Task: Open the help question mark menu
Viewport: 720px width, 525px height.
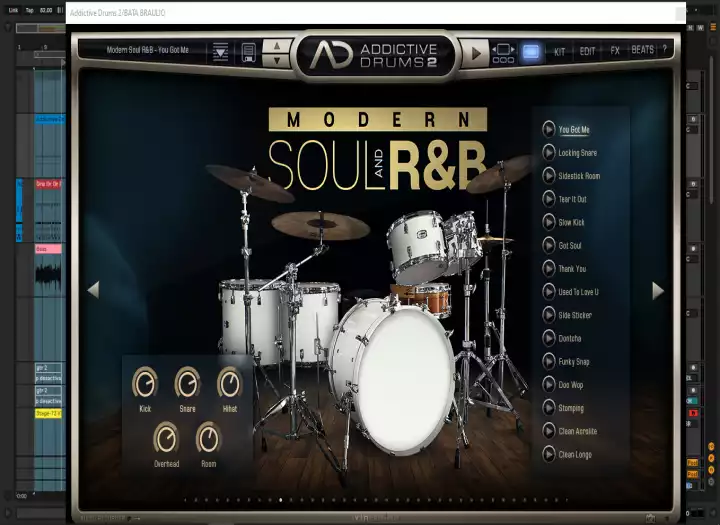Action: (664, 49)
